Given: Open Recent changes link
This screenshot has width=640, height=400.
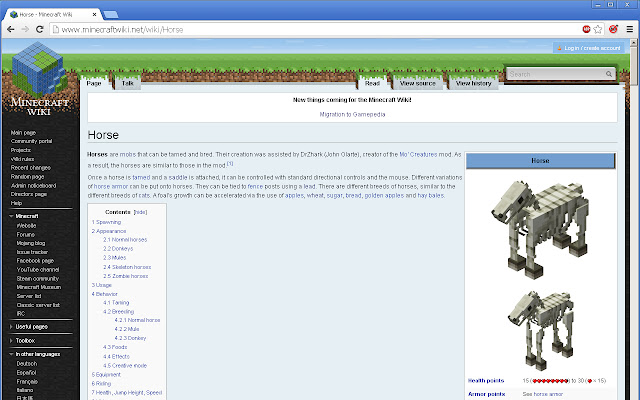Looking at the screenshot, I should click(x=31, y=168).
